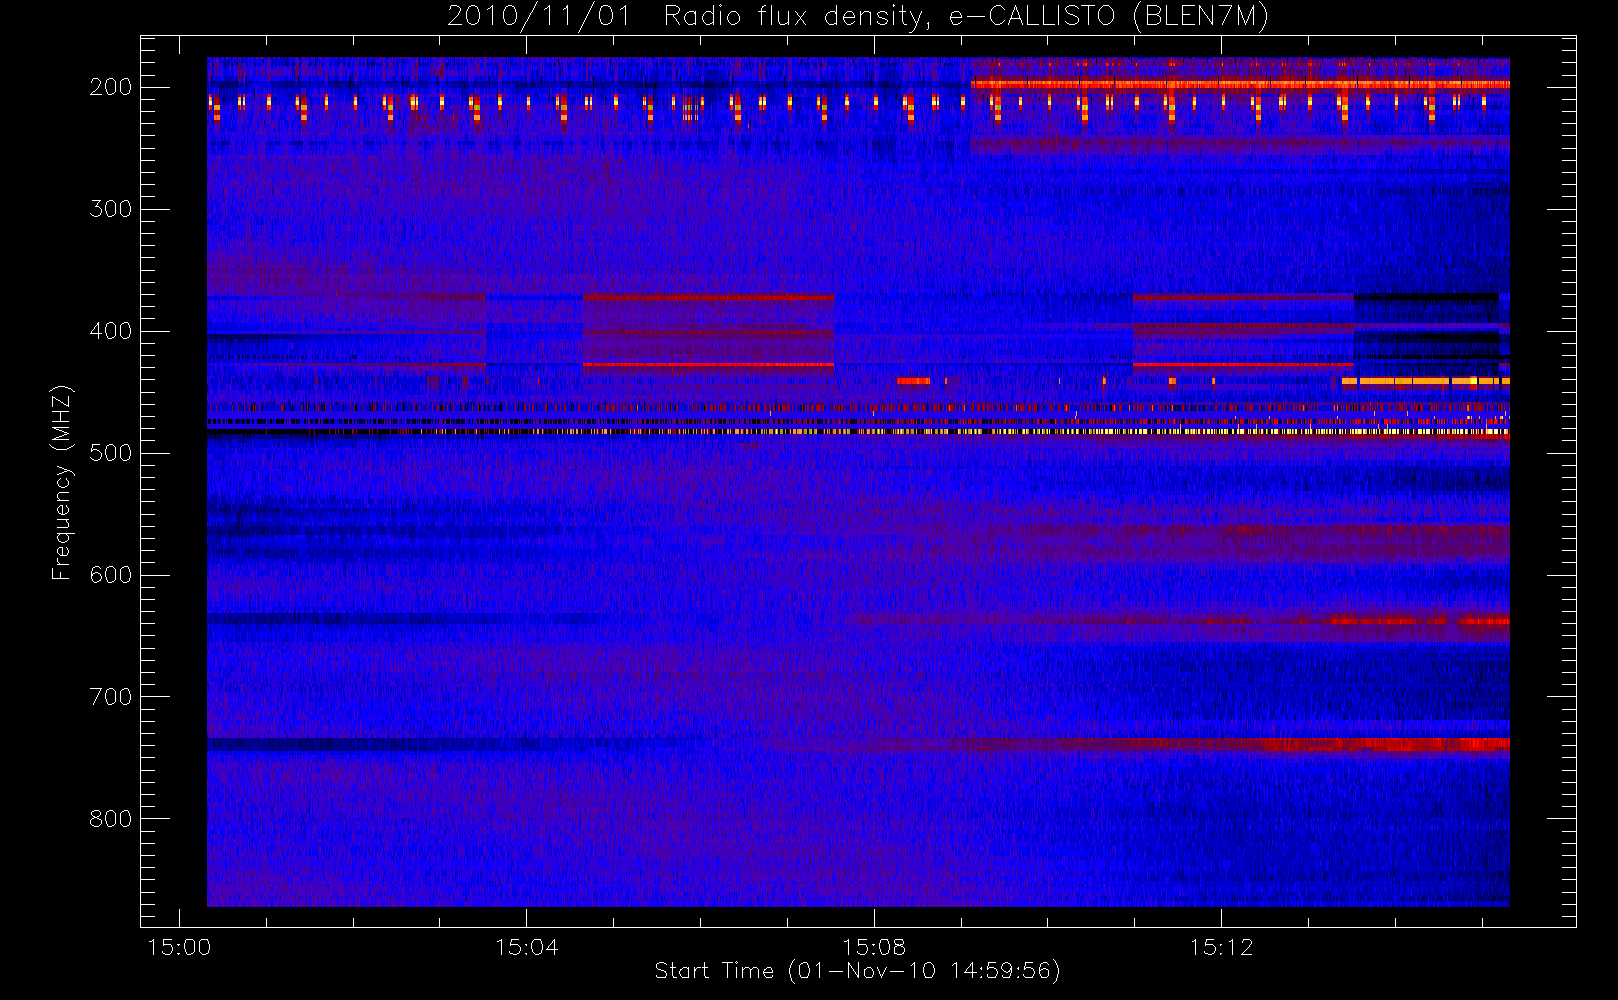Click the 800 frequency tick label
Image resolution: width=1618 pixels, height=1000 pixels.
point(111,819)
